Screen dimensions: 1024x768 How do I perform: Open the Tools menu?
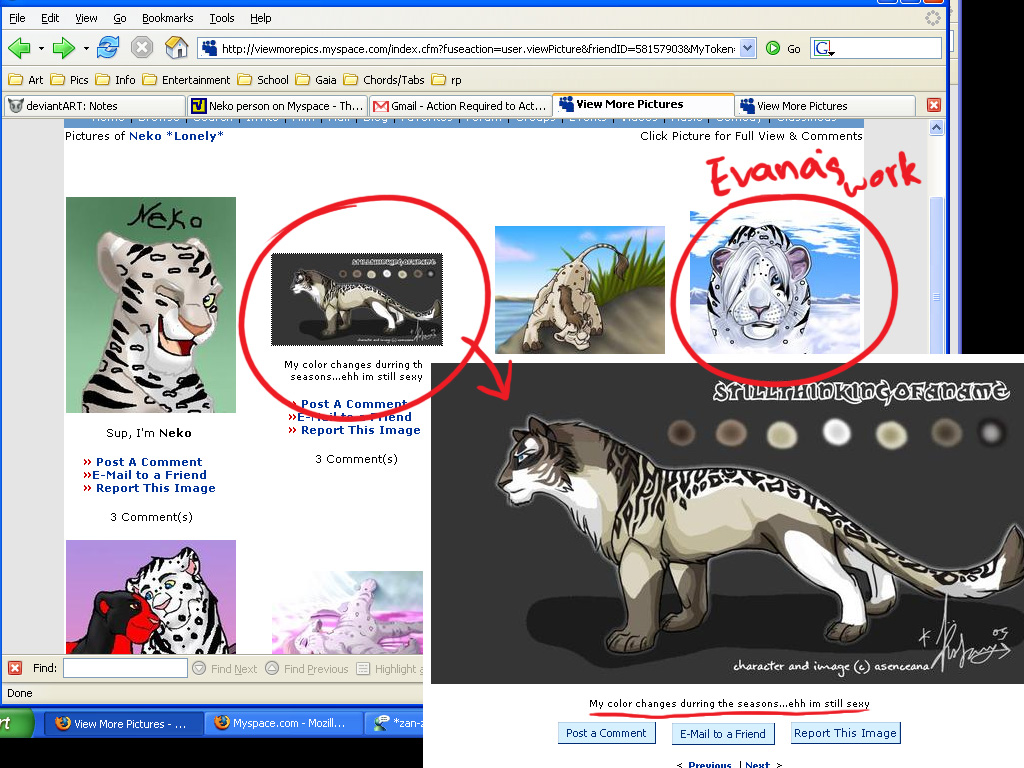221,18
